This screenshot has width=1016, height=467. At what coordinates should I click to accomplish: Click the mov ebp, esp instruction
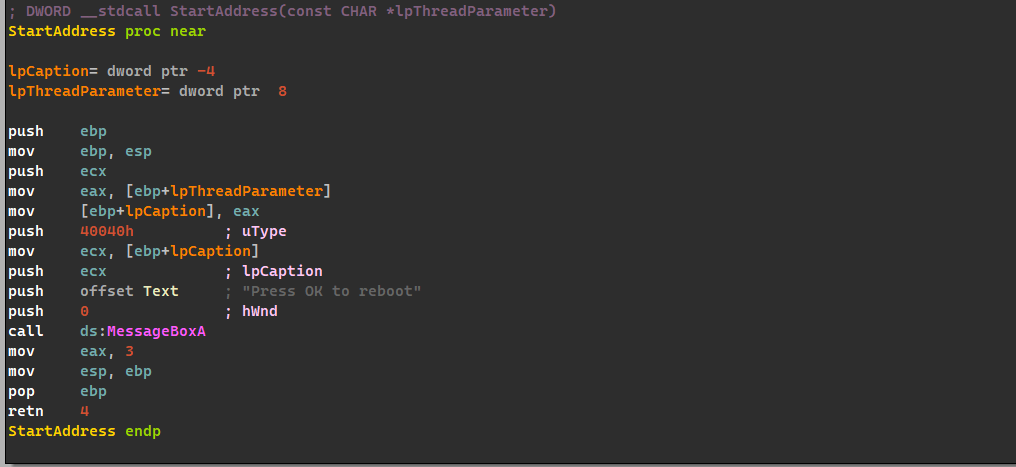click(80, 151)
